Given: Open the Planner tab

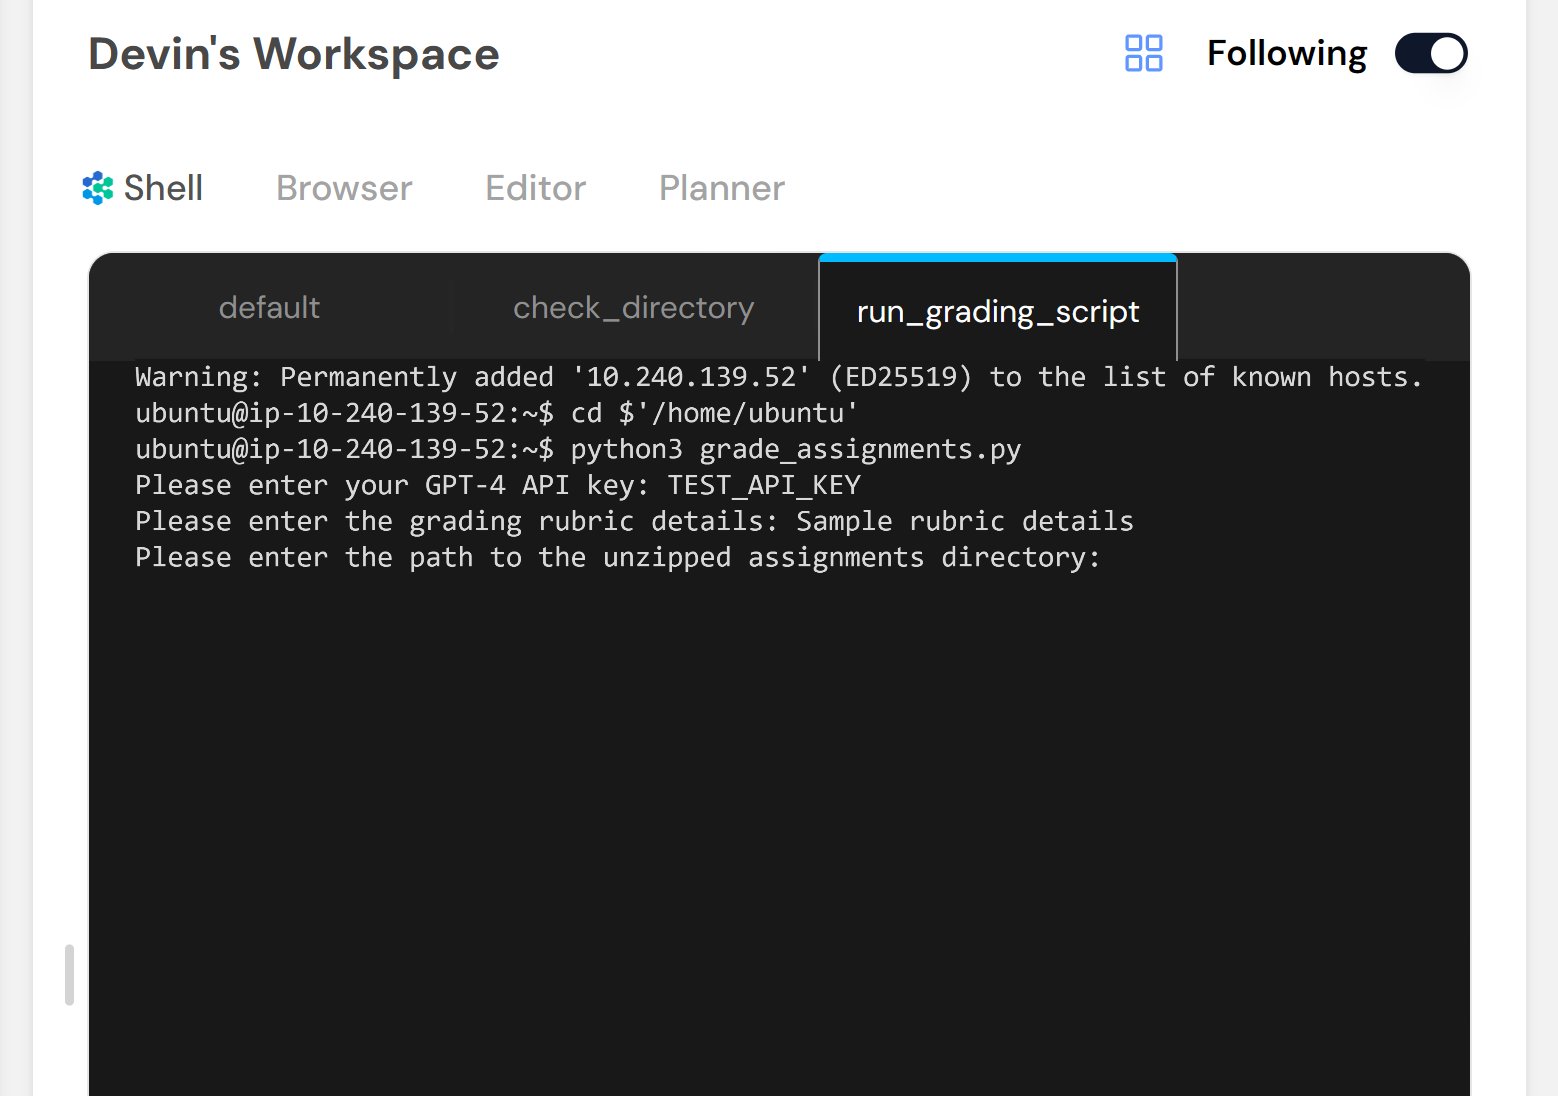Looking at the screenshot, I should click(722, 188).
